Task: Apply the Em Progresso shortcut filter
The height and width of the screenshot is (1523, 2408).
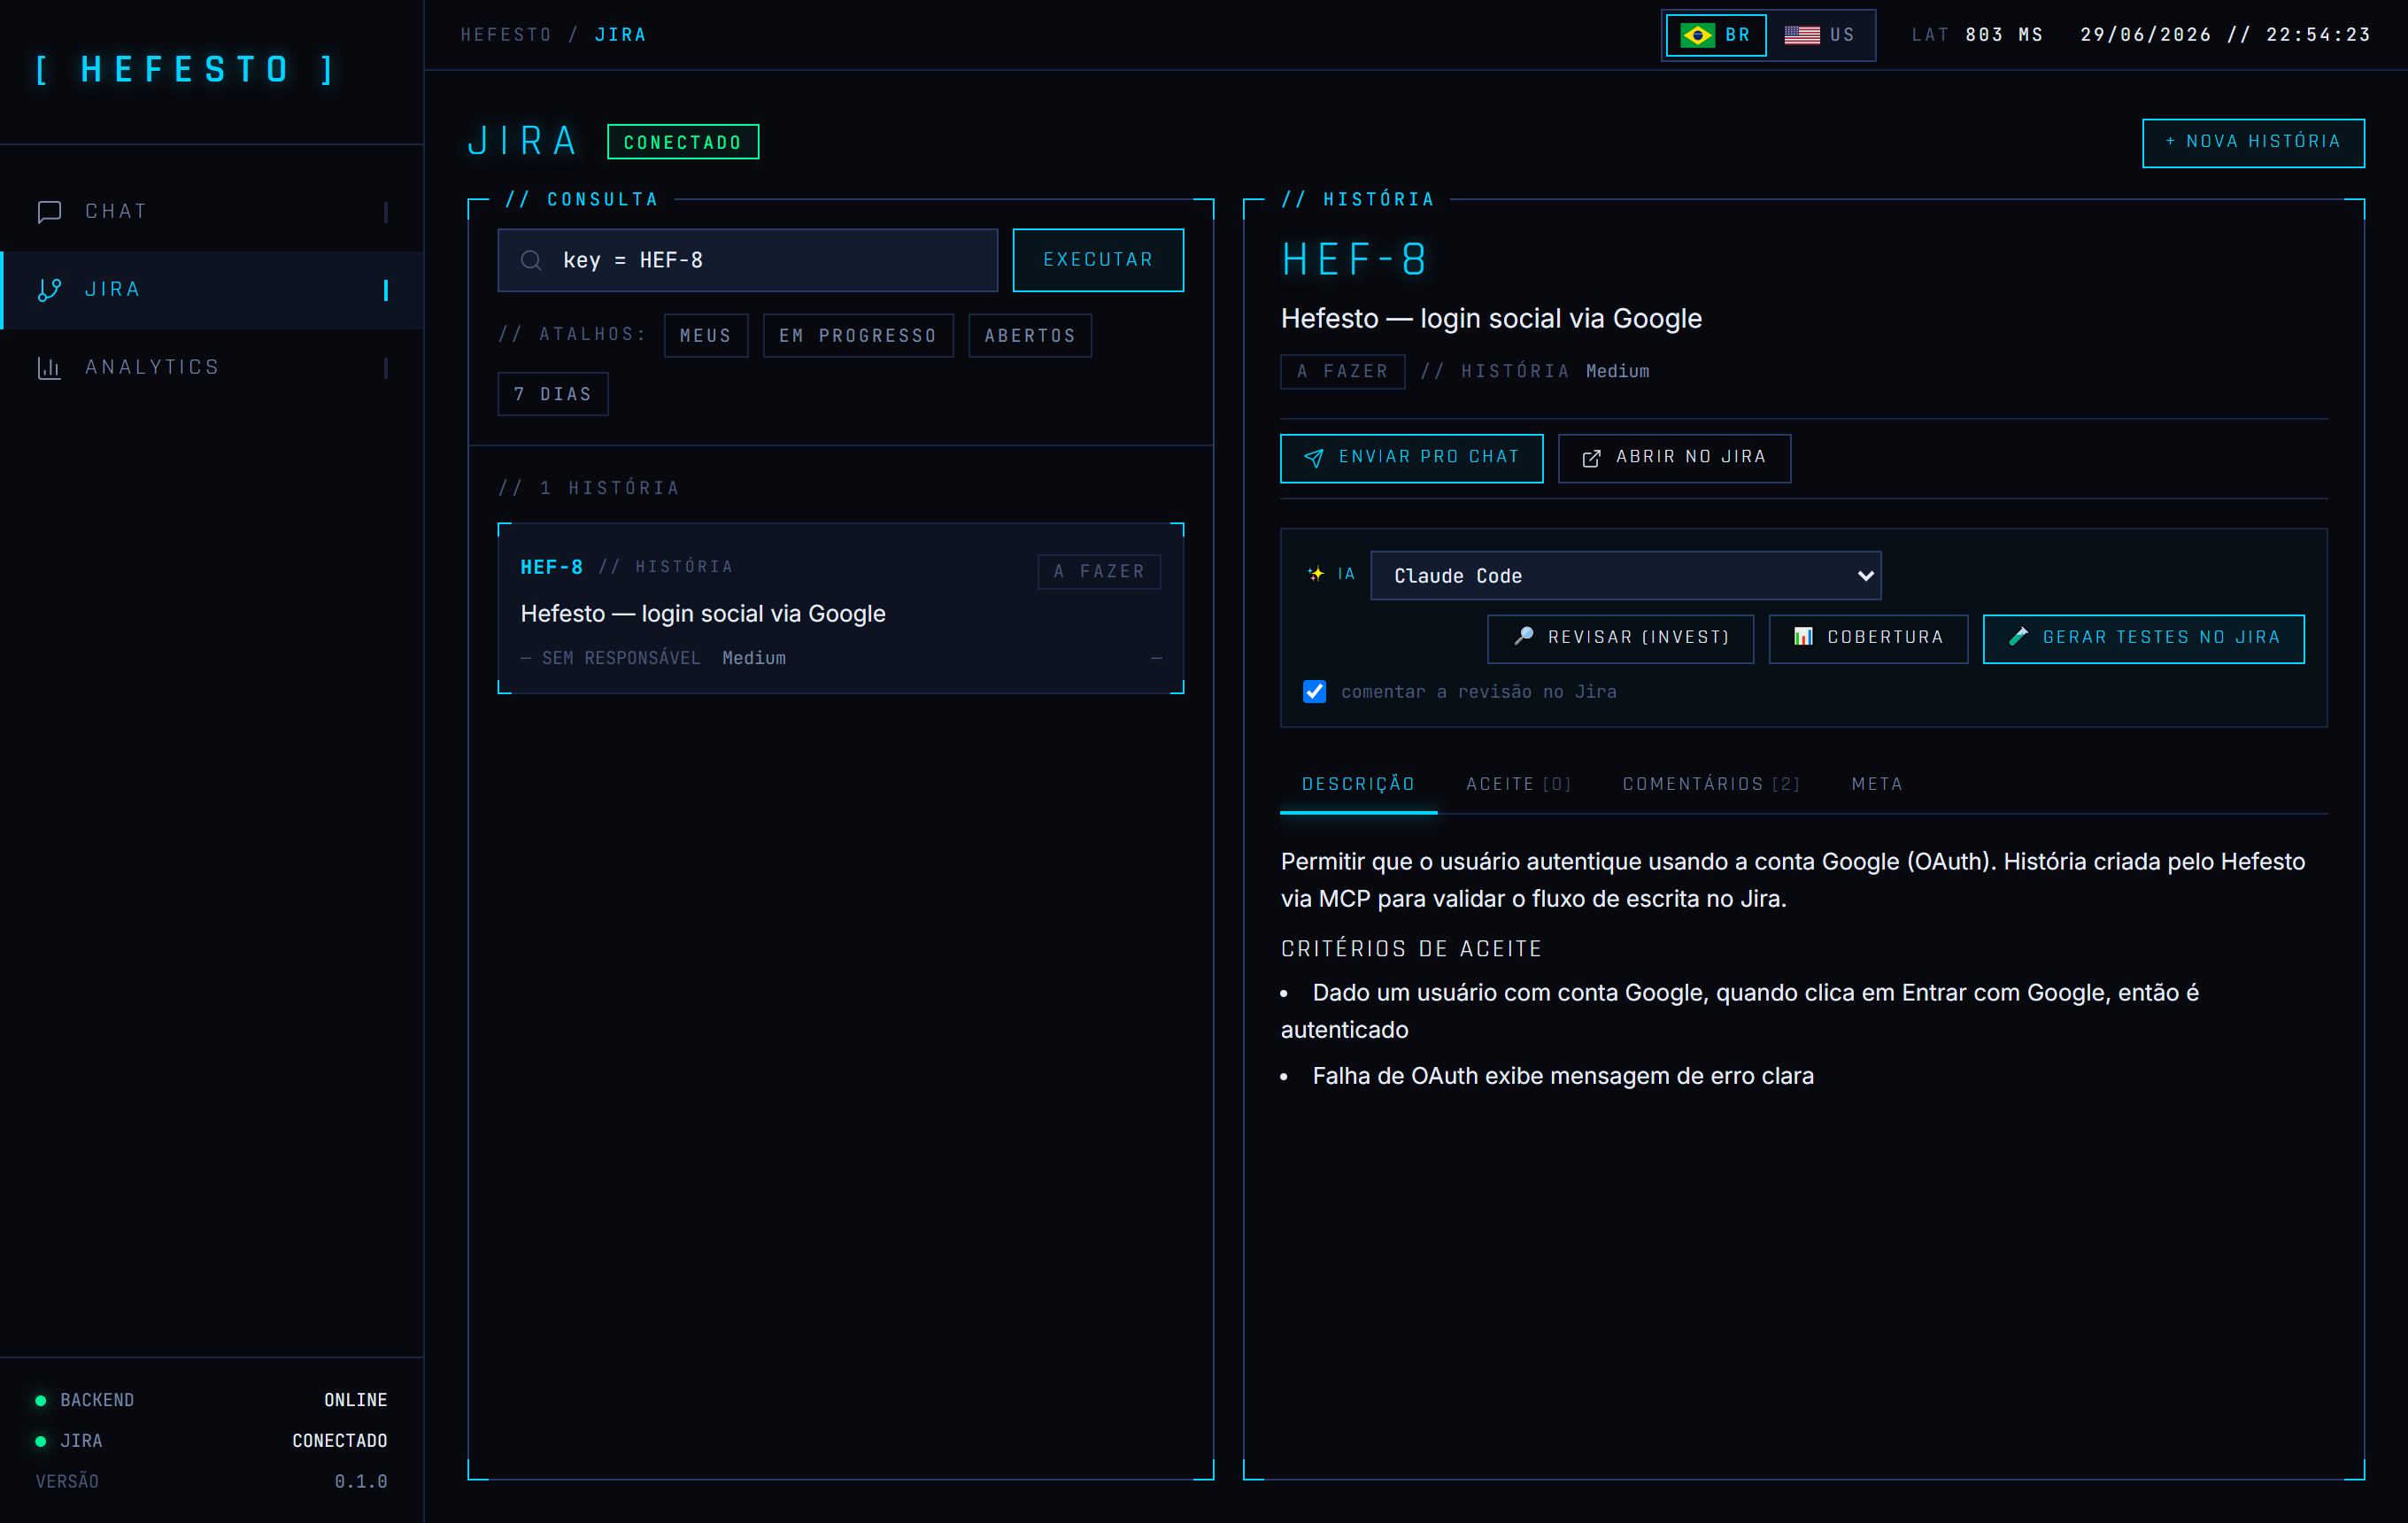Action: pos(858,336)
